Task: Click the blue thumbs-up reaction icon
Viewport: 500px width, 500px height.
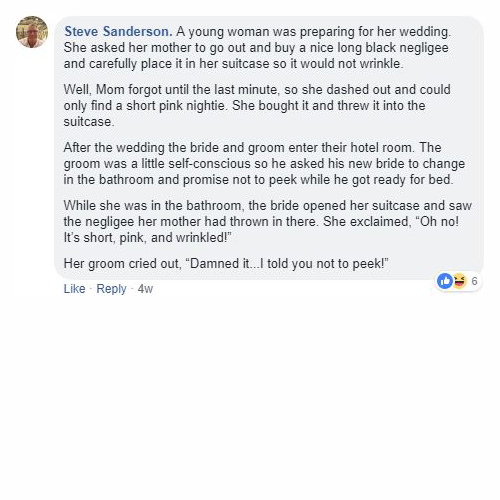Action: 445,281
